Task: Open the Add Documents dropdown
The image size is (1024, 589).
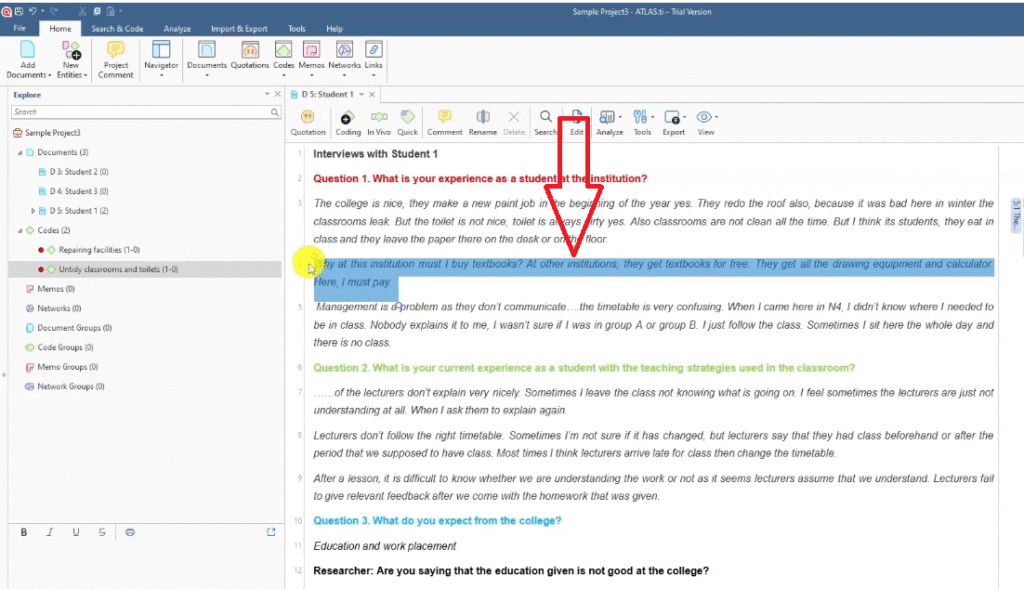Action: point(27,75)
